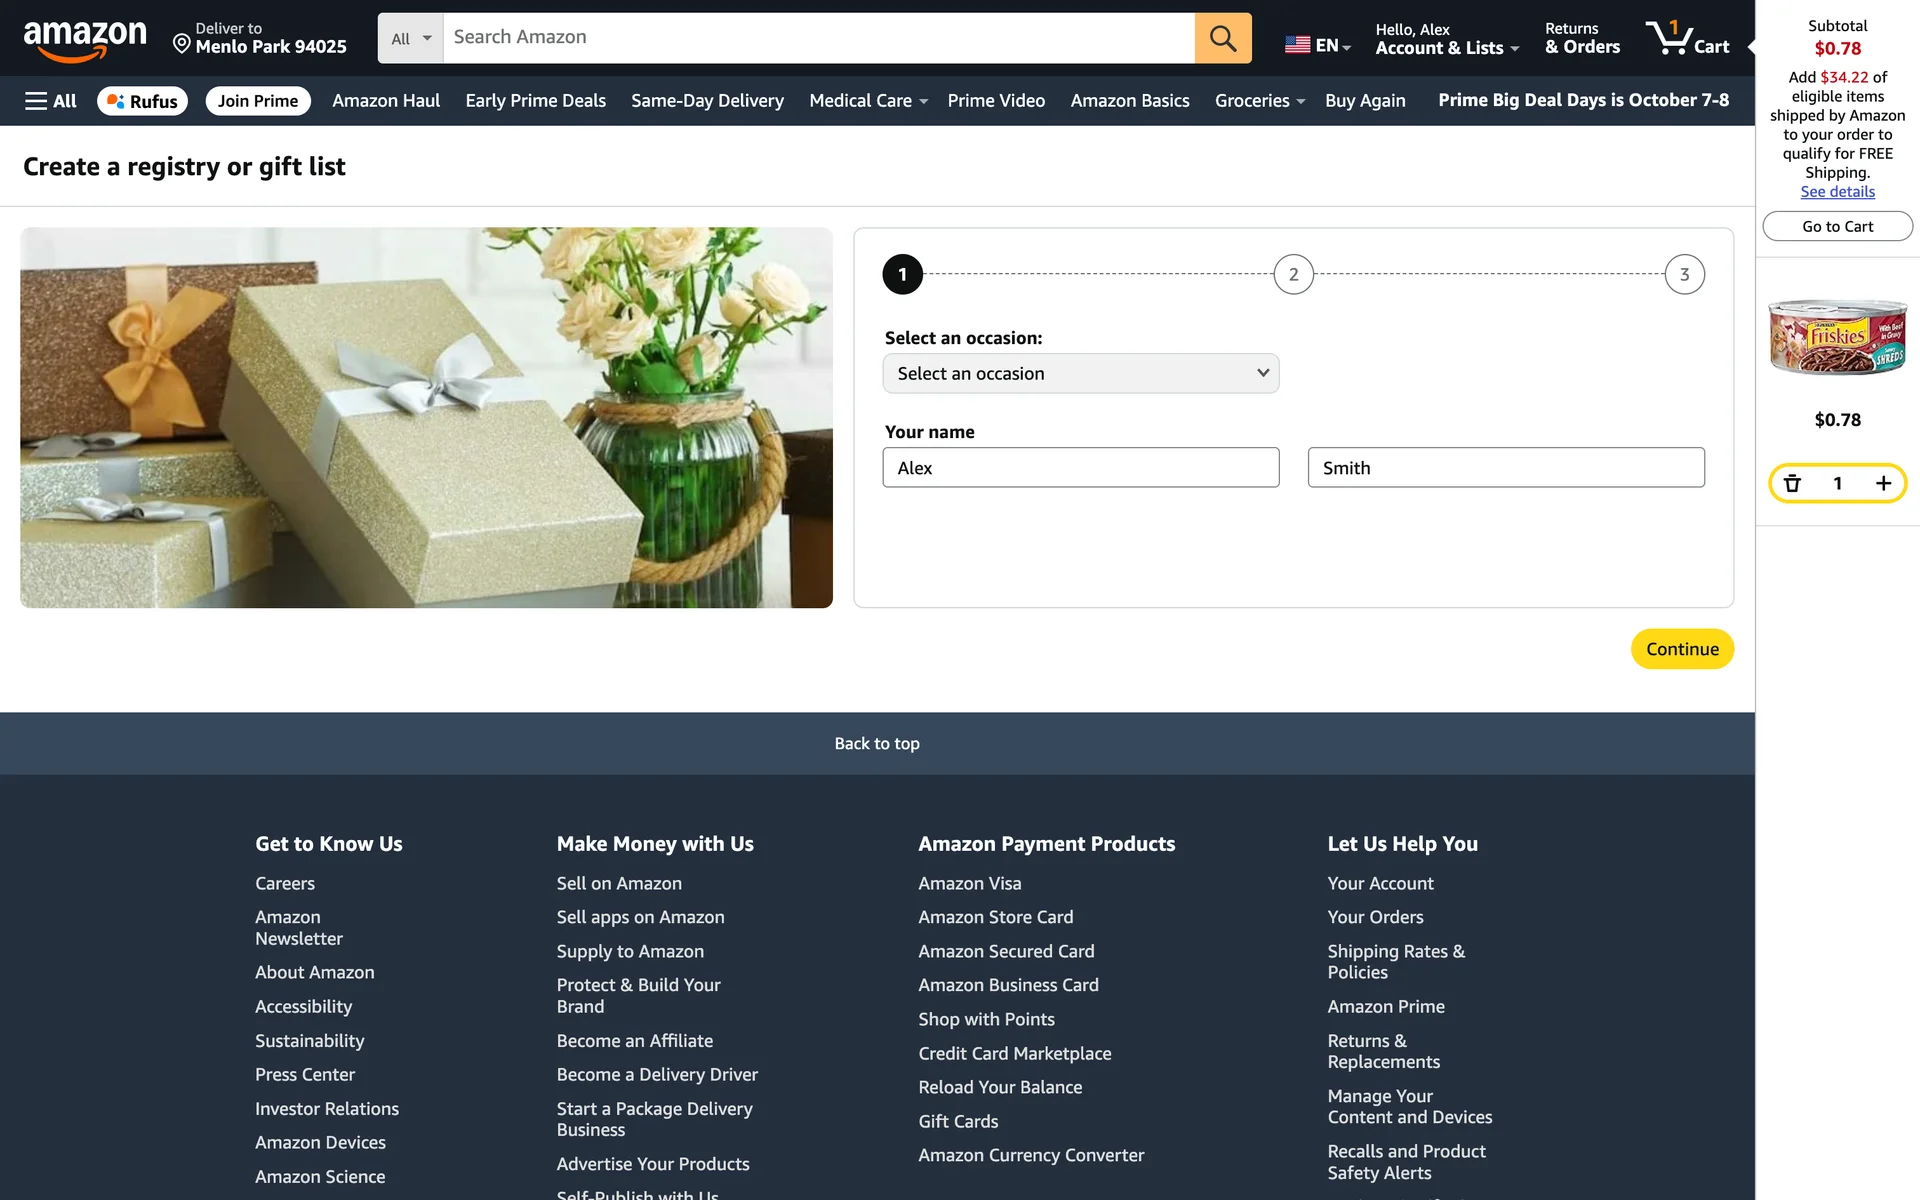Open Rufus assistant
The image size is (1920, 1200).
(142, 101)
